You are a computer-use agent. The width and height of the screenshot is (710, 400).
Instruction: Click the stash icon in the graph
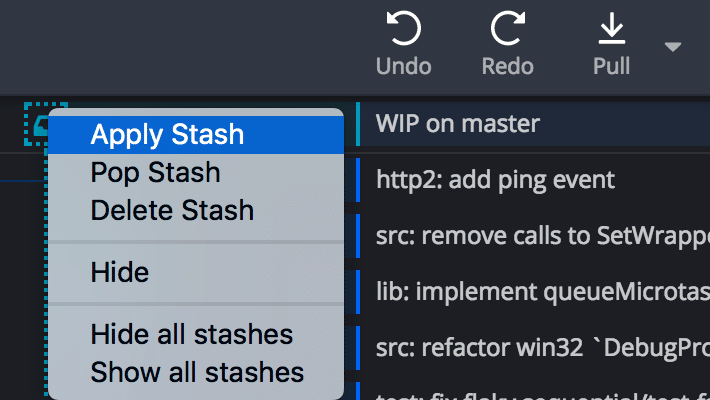(40, 122)
